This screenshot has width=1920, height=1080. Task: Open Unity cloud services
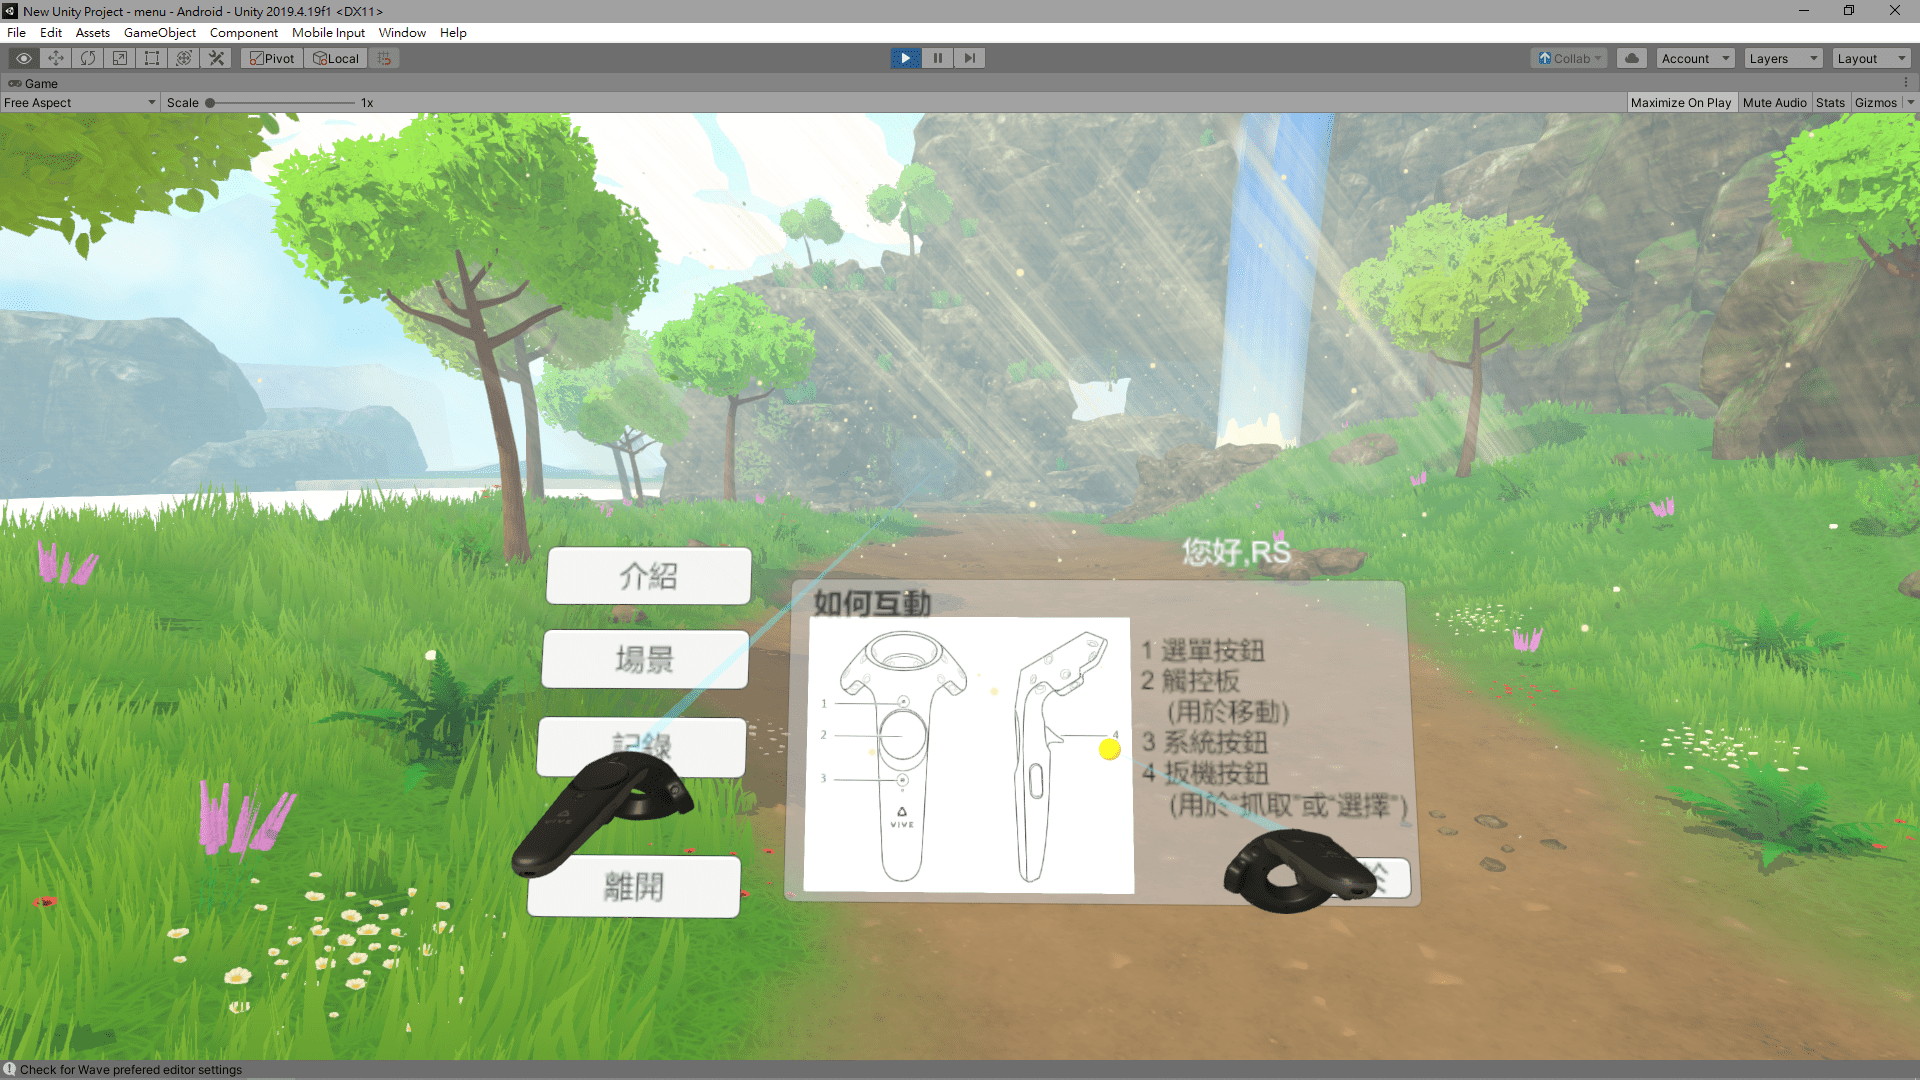pyautogui.click(x=1632, y=58)
